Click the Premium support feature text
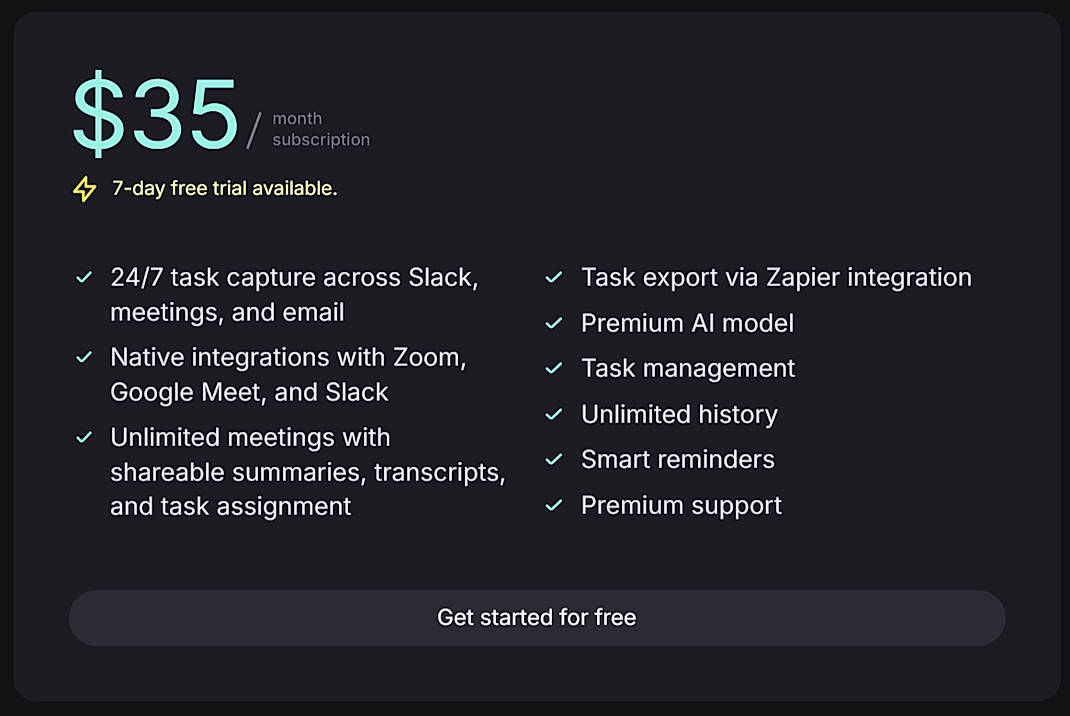The height and width of the screenshot is (716, 1070). [681, 505]
